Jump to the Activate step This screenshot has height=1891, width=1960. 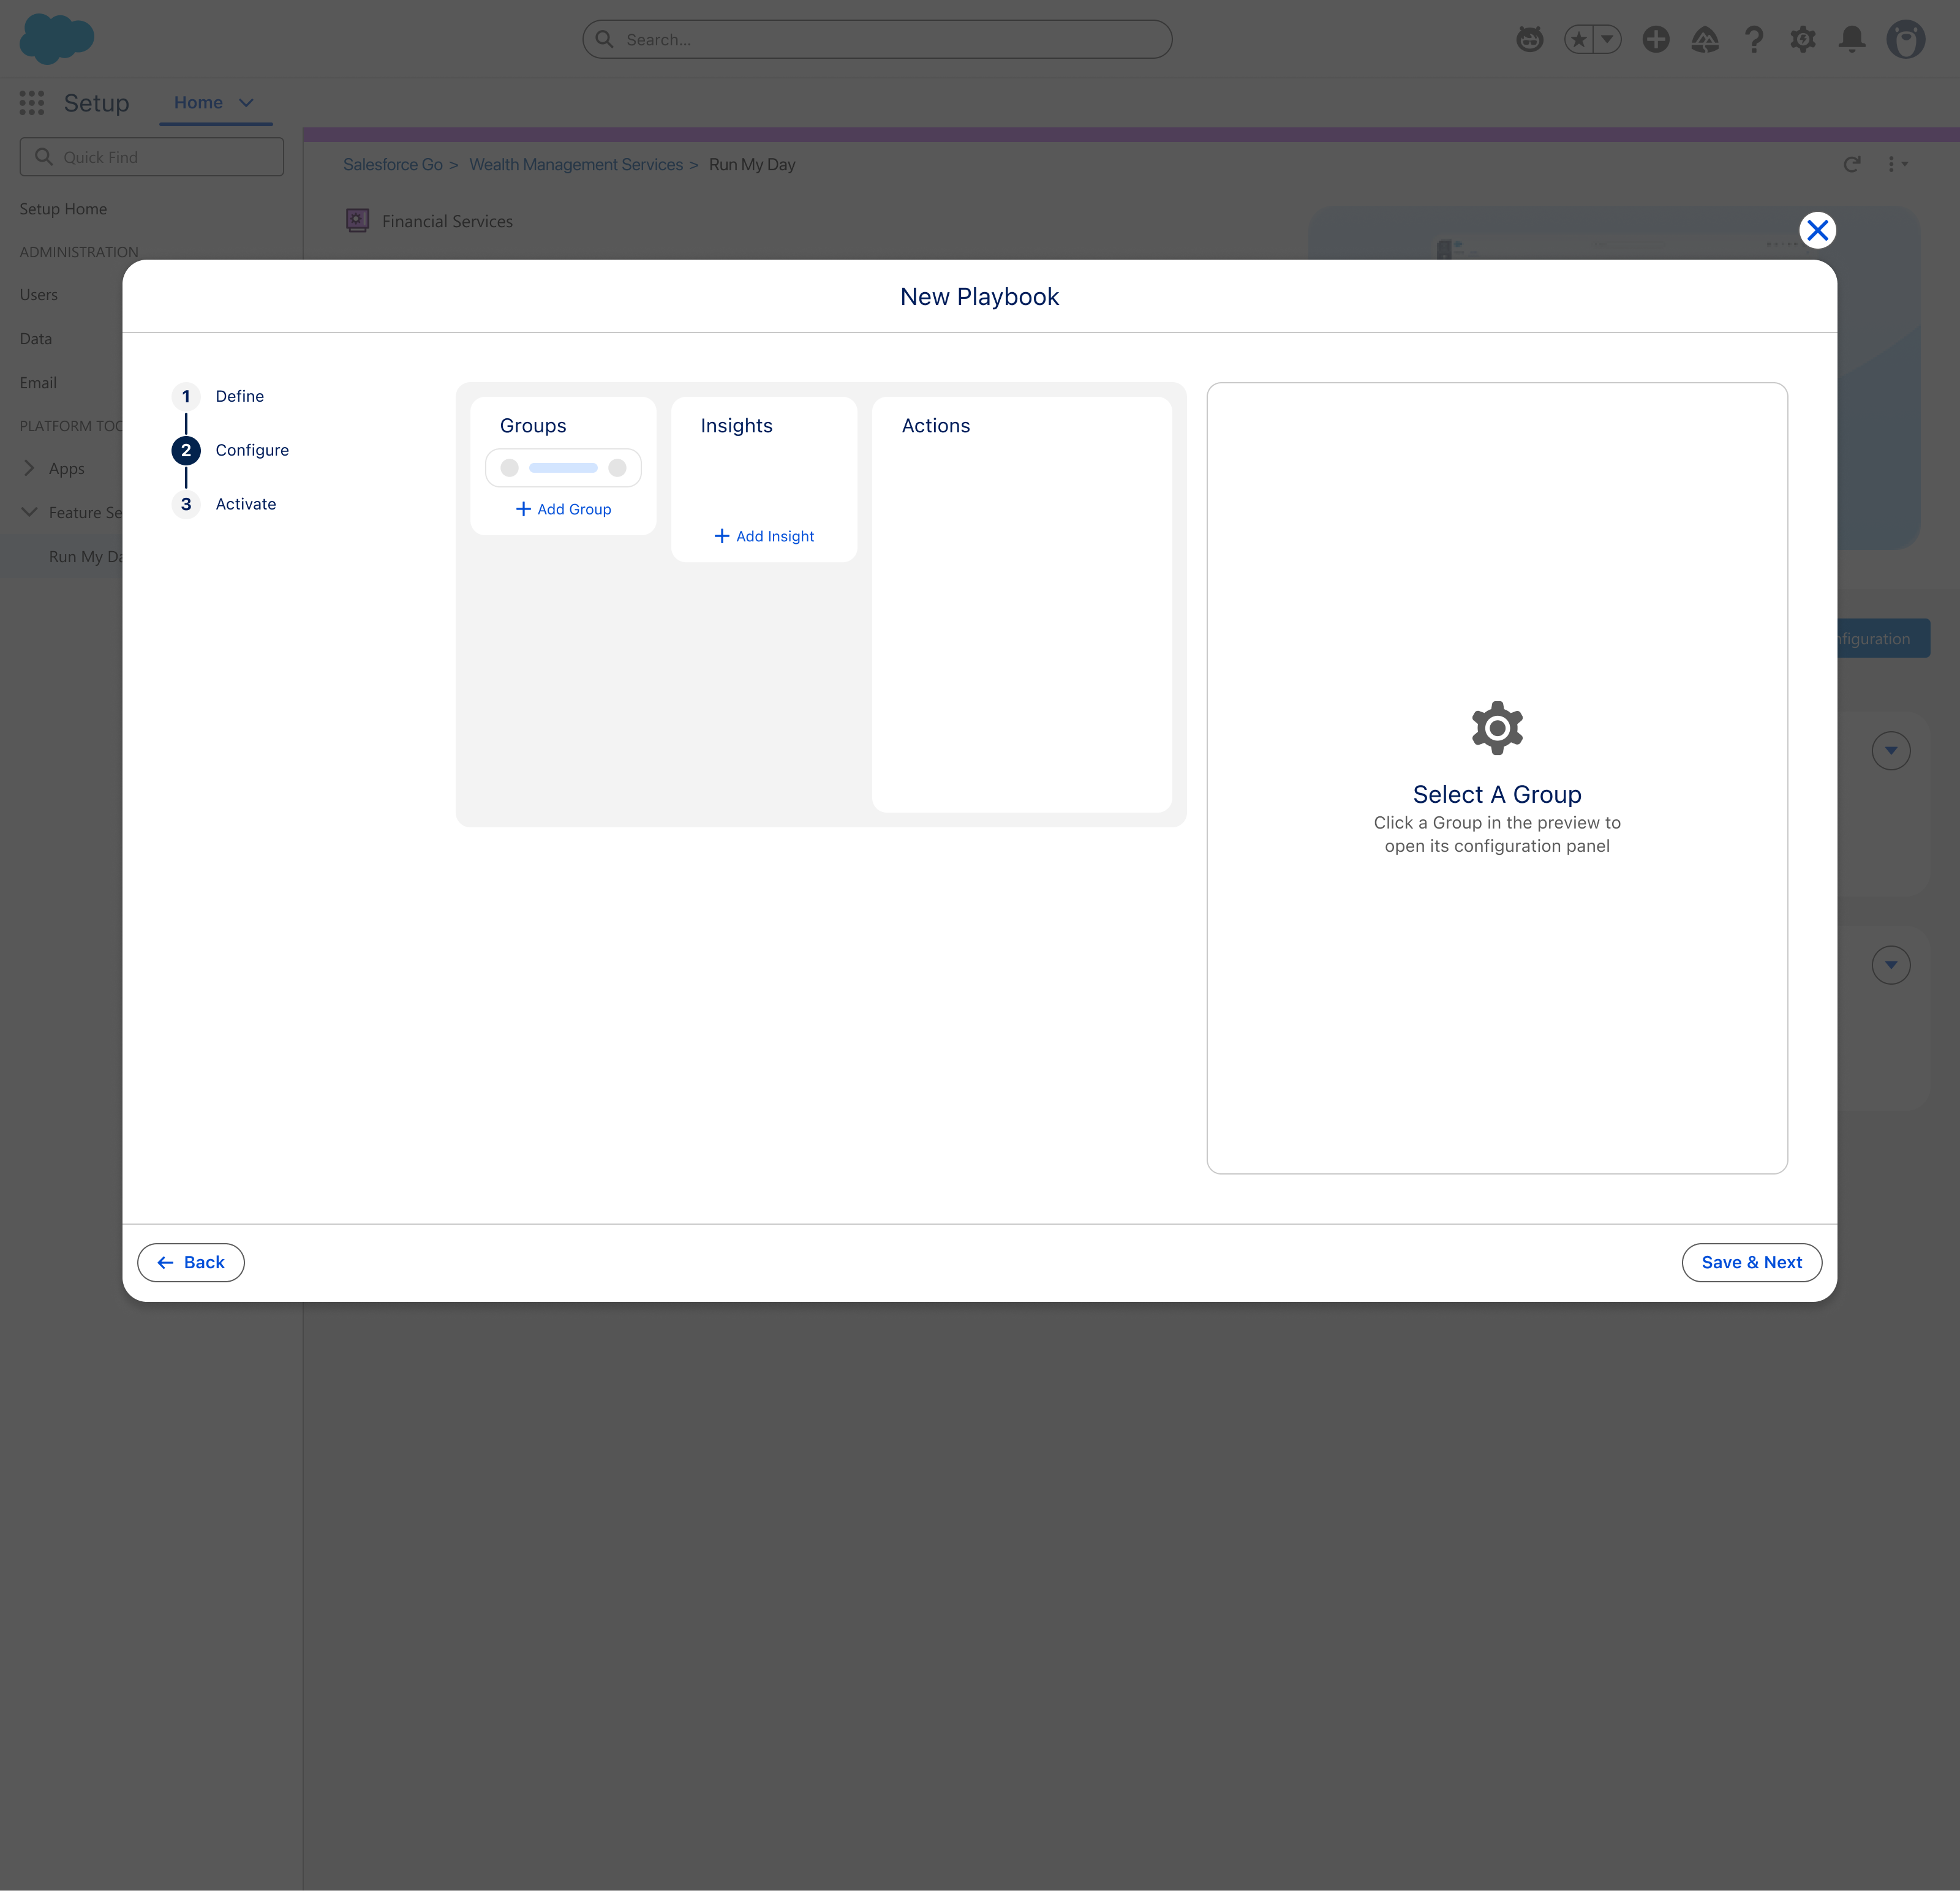click(x=245, y=504)
